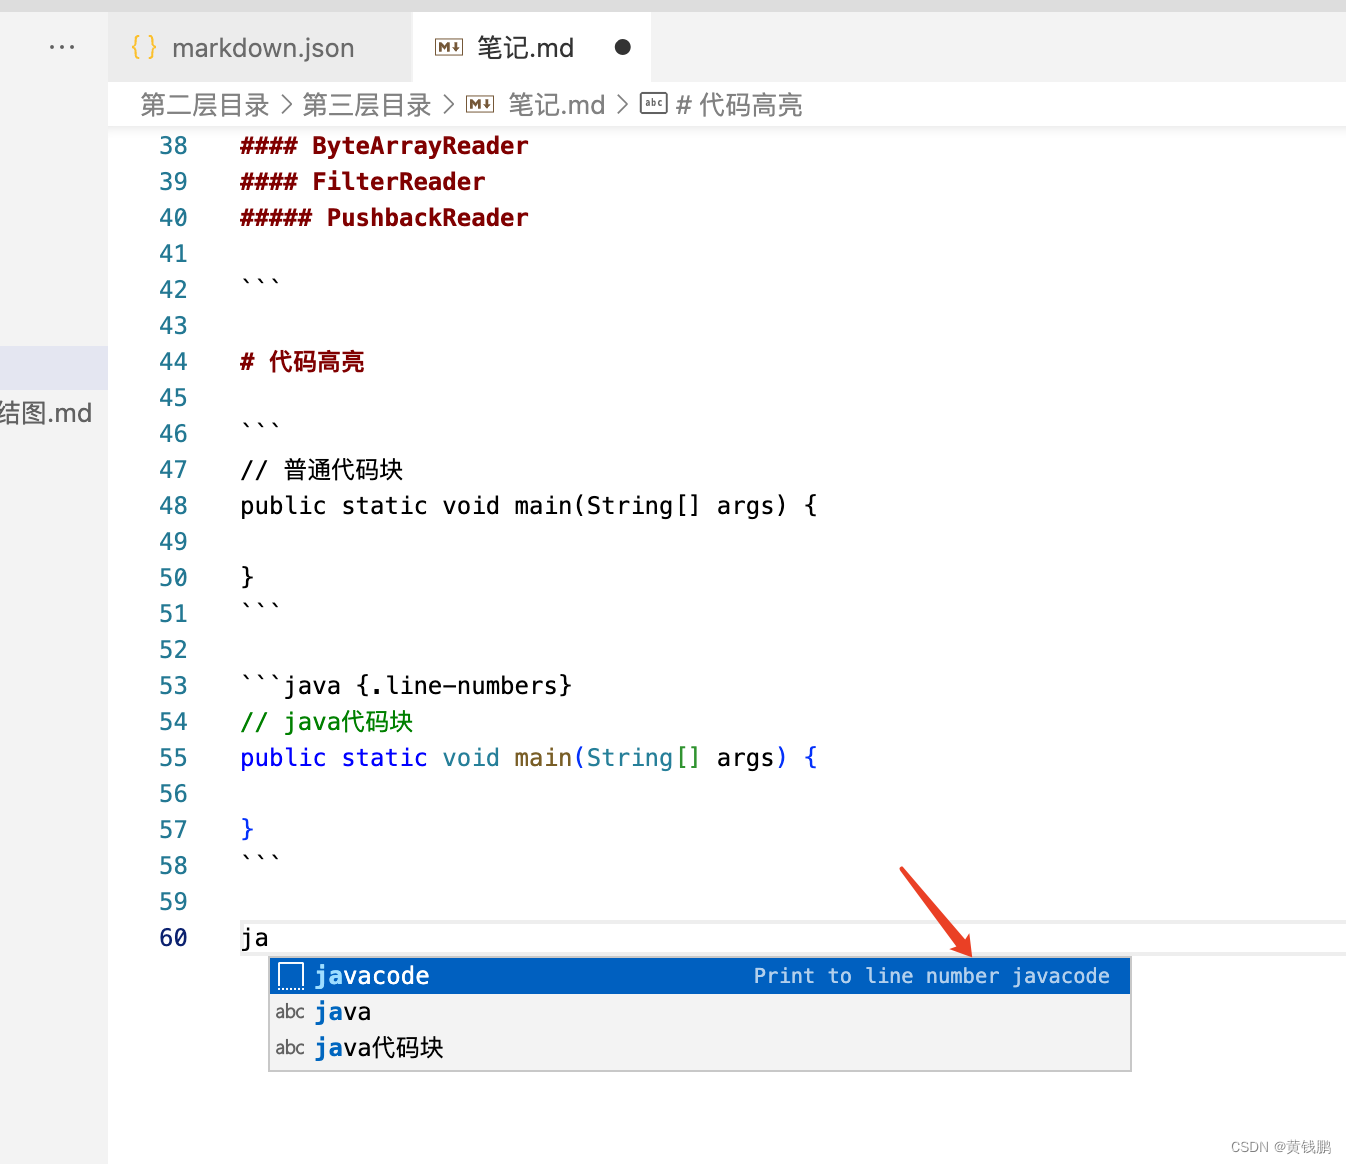Click the ```java {.line-numbers} fence line

(x=406, y=686)
